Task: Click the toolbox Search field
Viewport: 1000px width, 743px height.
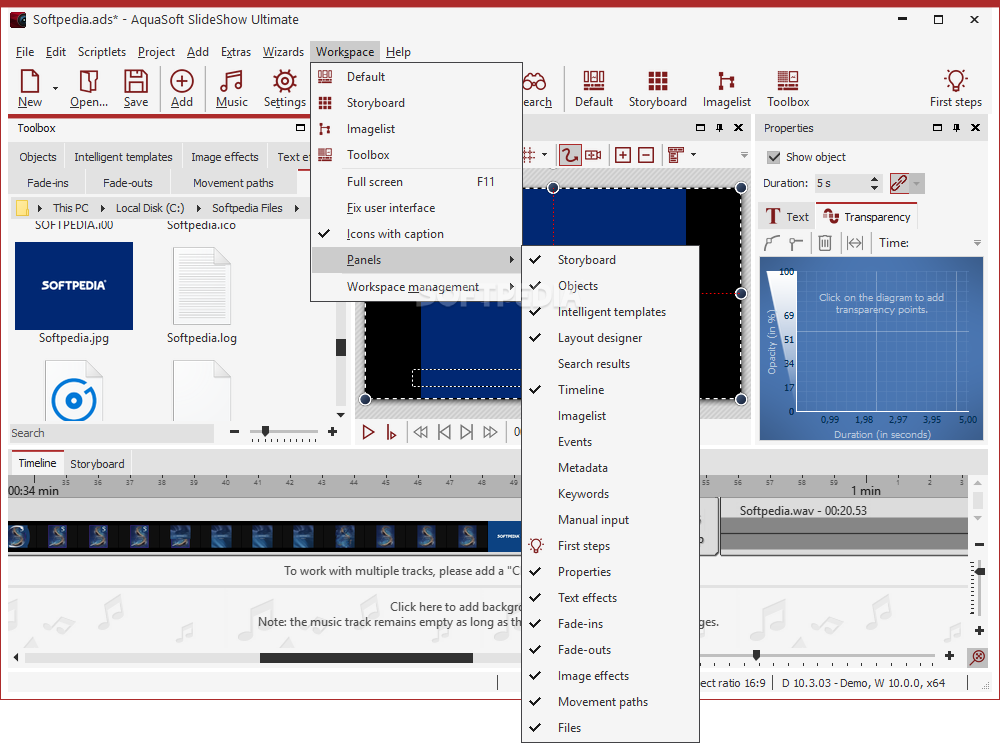Action: [112, 433]
